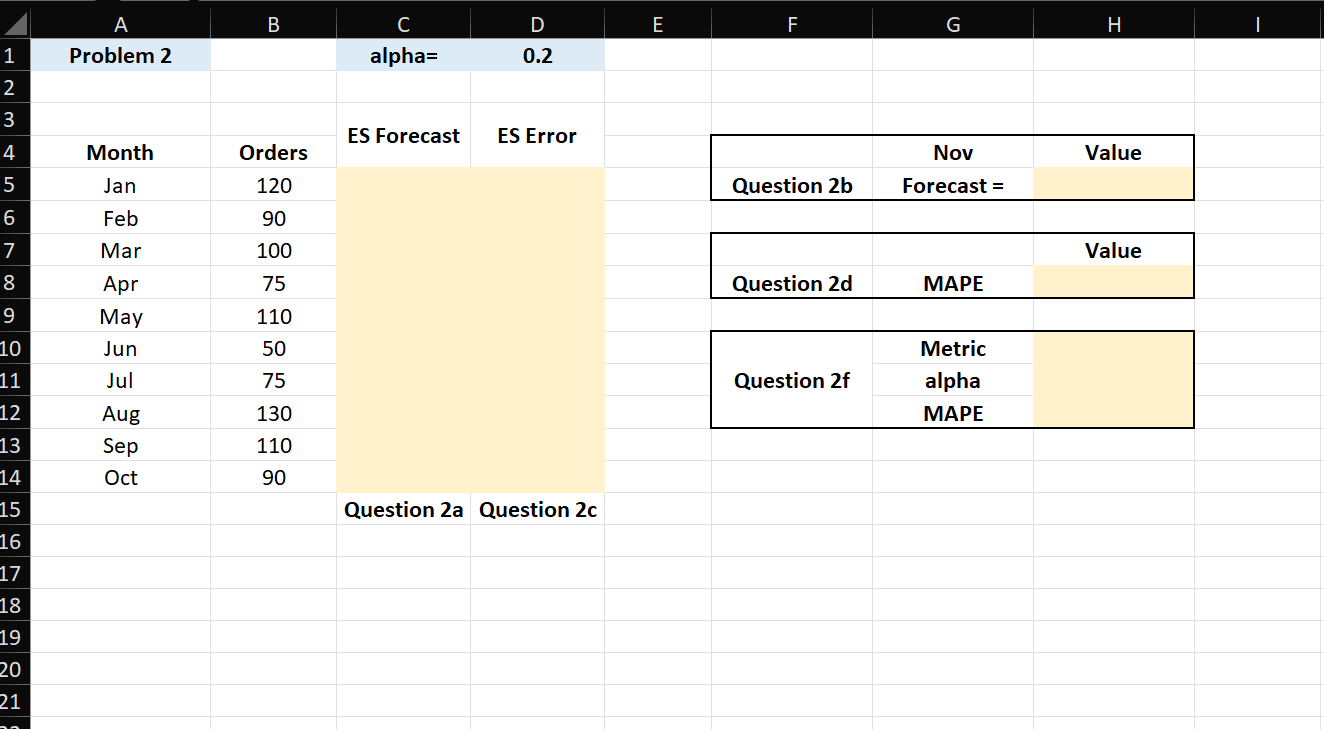Select the highlighted Nov Forecast value cell
This screenshot has width=1324, height=729.
1113,185
